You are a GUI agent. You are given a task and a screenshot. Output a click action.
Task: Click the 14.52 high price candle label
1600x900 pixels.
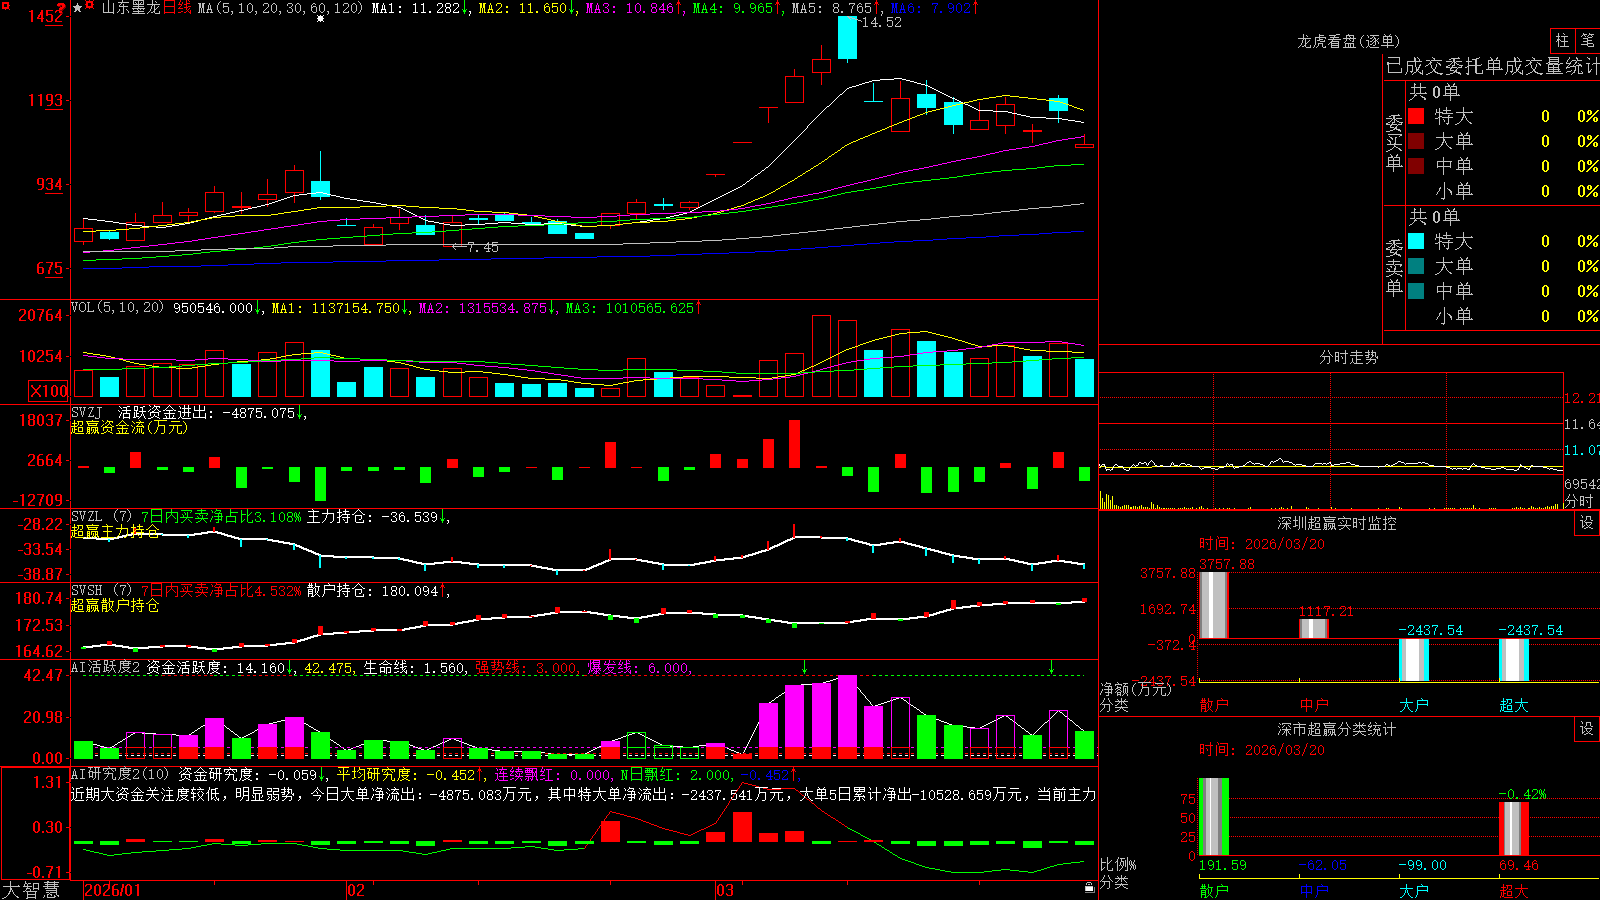coord(881,22)
